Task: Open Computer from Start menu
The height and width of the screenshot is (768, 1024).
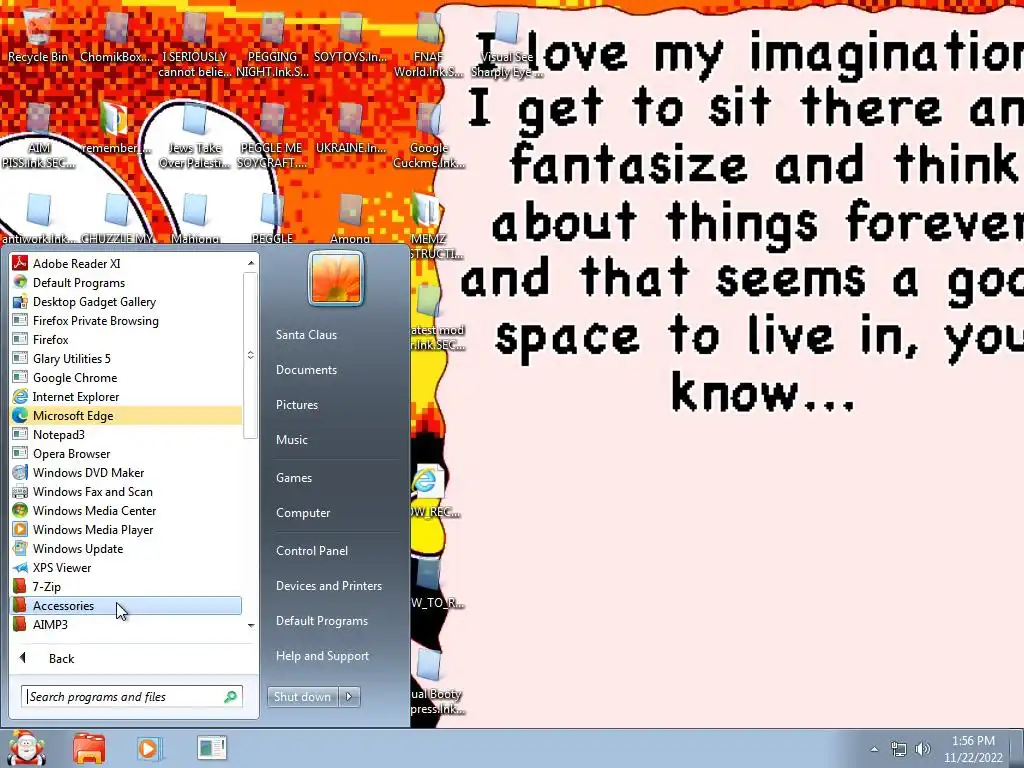Action: pos(303,513)
